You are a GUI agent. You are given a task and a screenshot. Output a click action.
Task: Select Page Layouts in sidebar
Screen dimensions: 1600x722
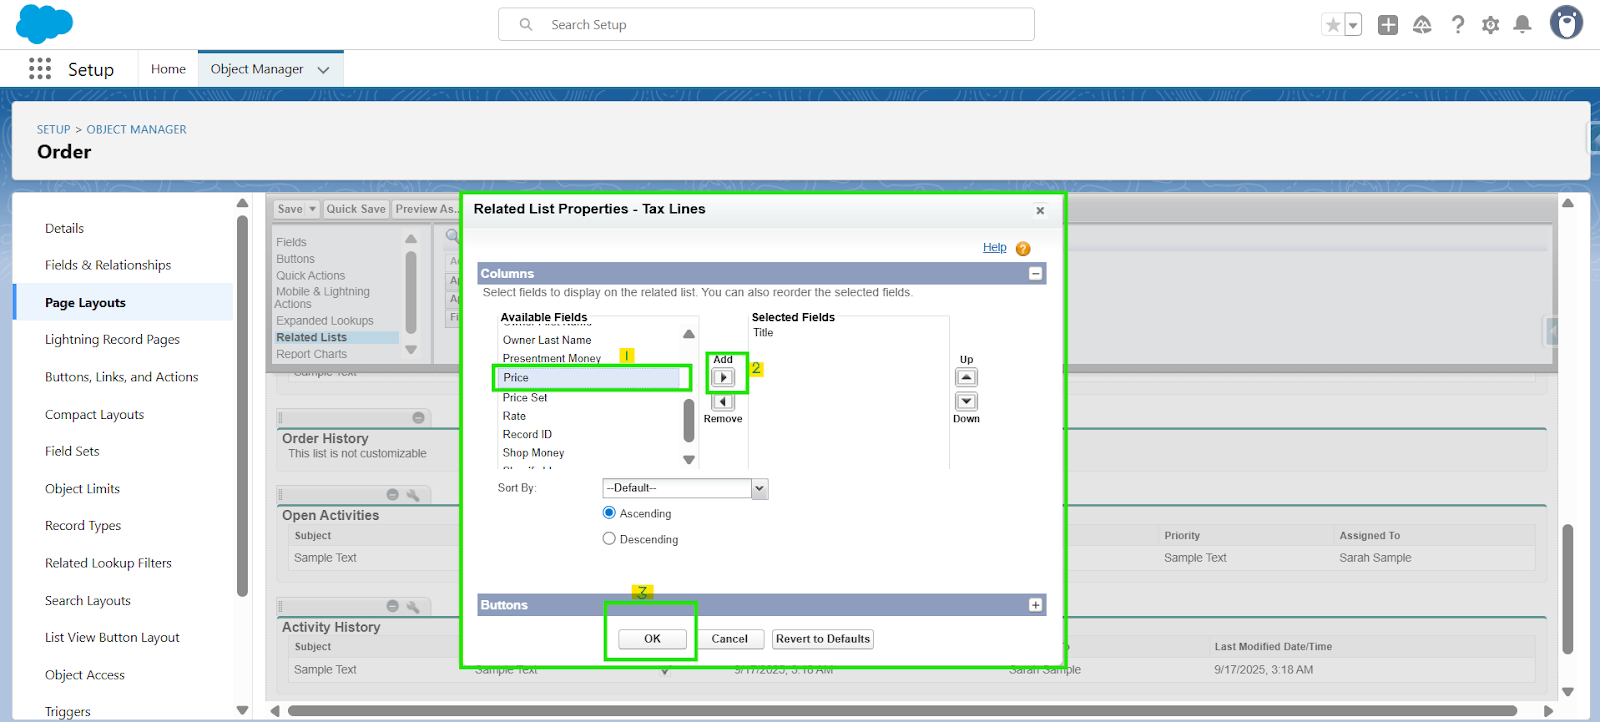pos(85,303)
